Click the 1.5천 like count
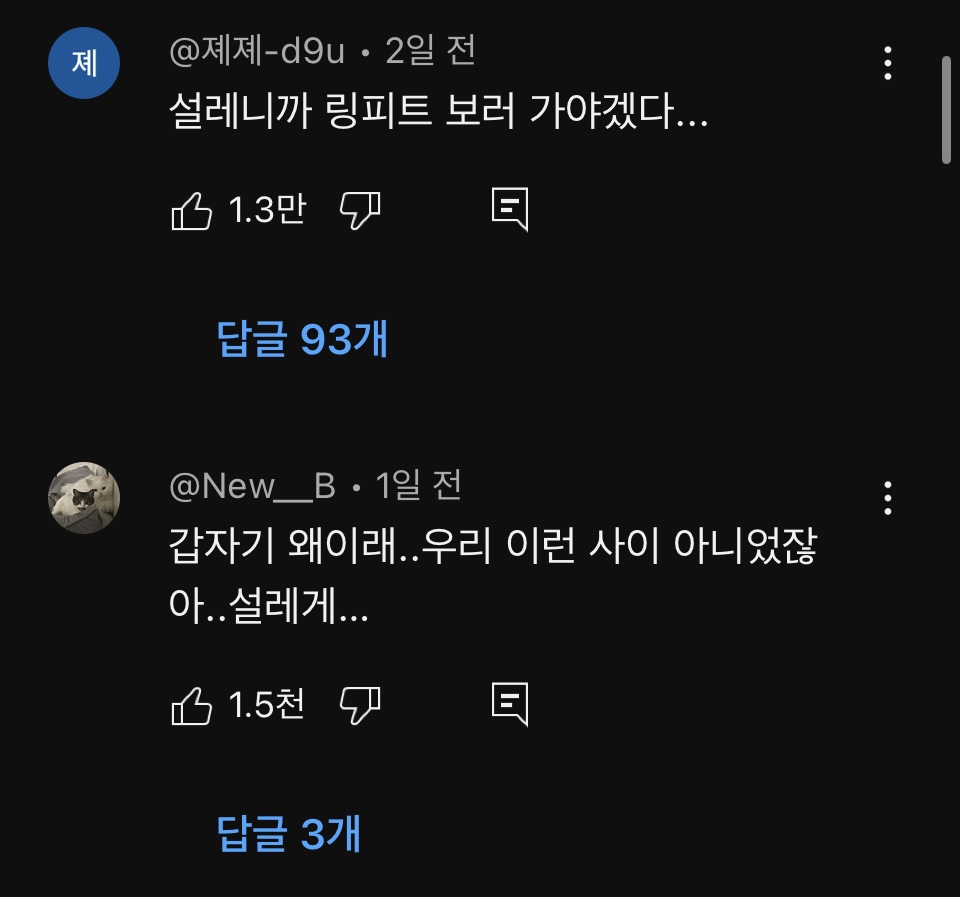This screenshot has height=897, width=960. (x=266, y=705)
